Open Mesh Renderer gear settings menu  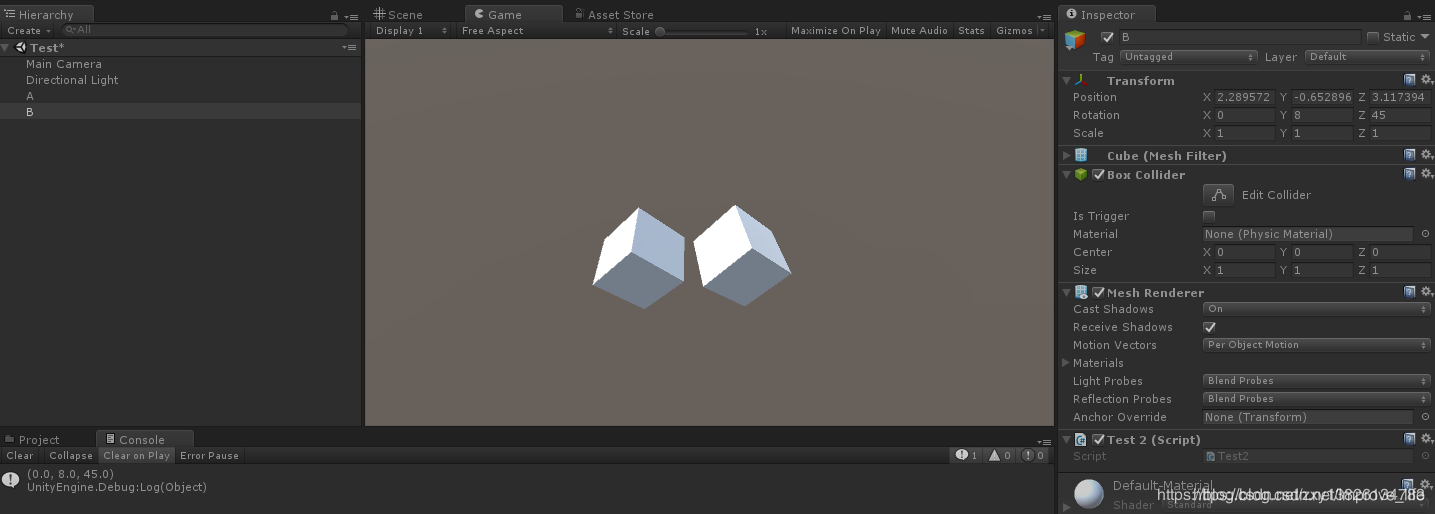click(x=1426, y=292)
